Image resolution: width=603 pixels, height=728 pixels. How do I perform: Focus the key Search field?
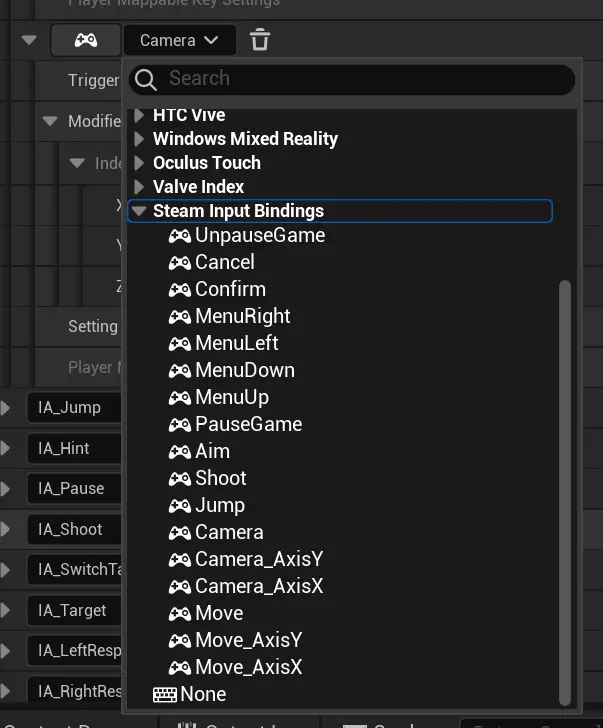(x=352, y=79)
